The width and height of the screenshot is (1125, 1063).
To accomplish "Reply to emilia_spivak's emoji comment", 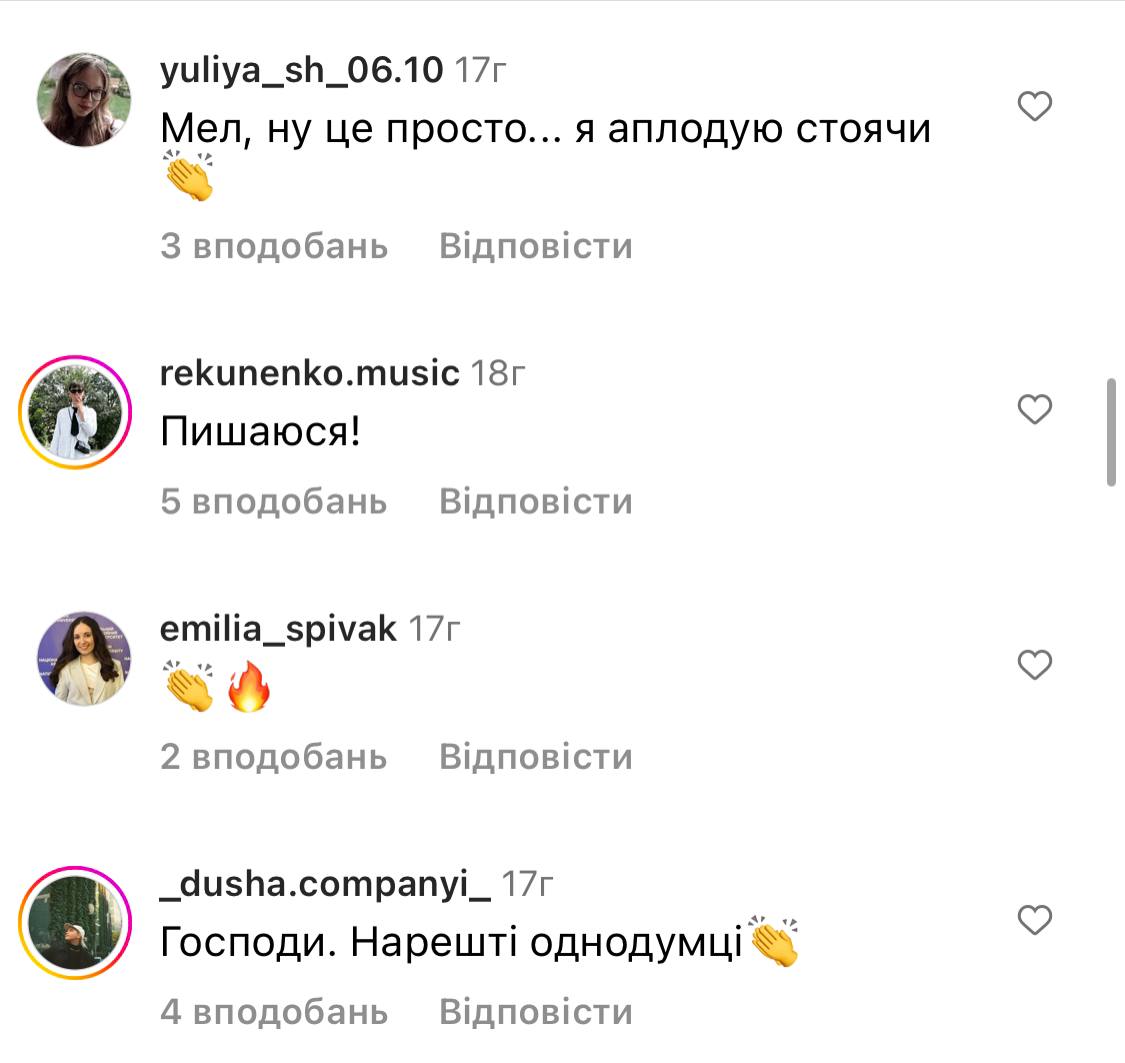I will point(536,757).
